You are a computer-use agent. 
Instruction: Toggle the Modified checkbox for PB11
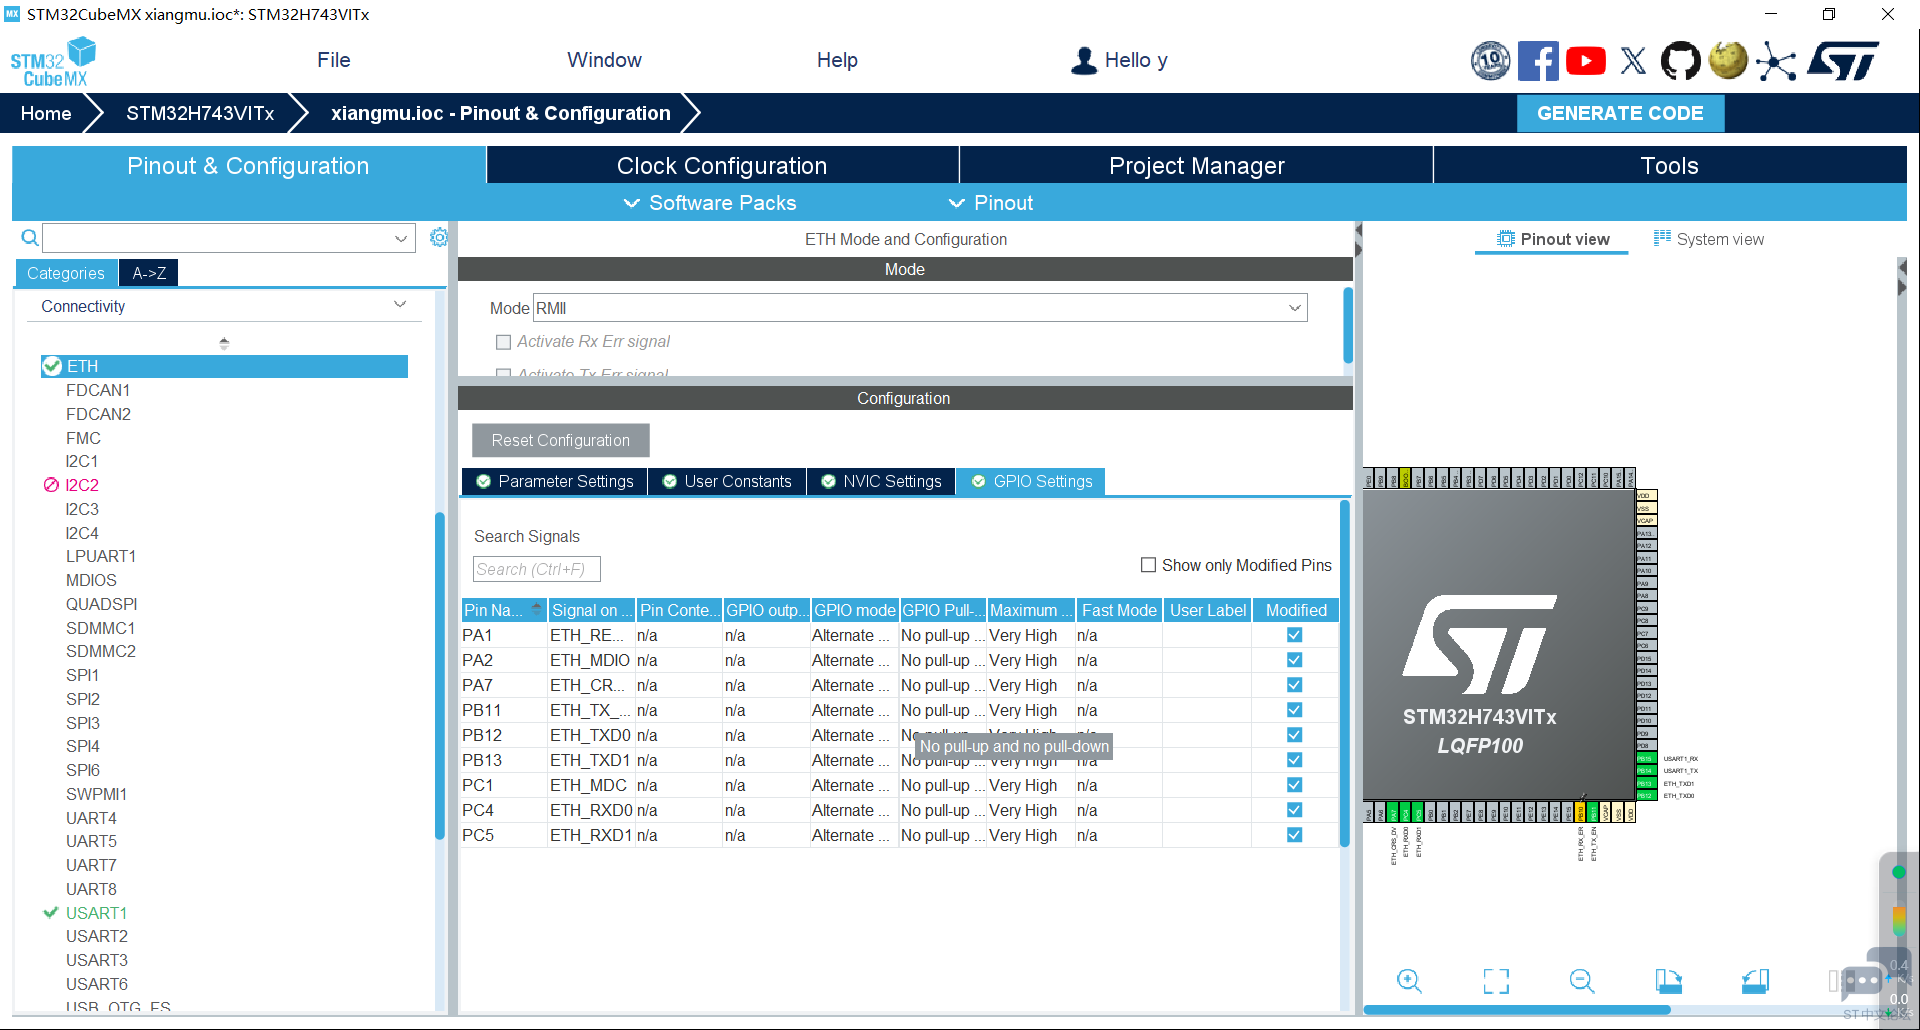(x=1294, y=710)
